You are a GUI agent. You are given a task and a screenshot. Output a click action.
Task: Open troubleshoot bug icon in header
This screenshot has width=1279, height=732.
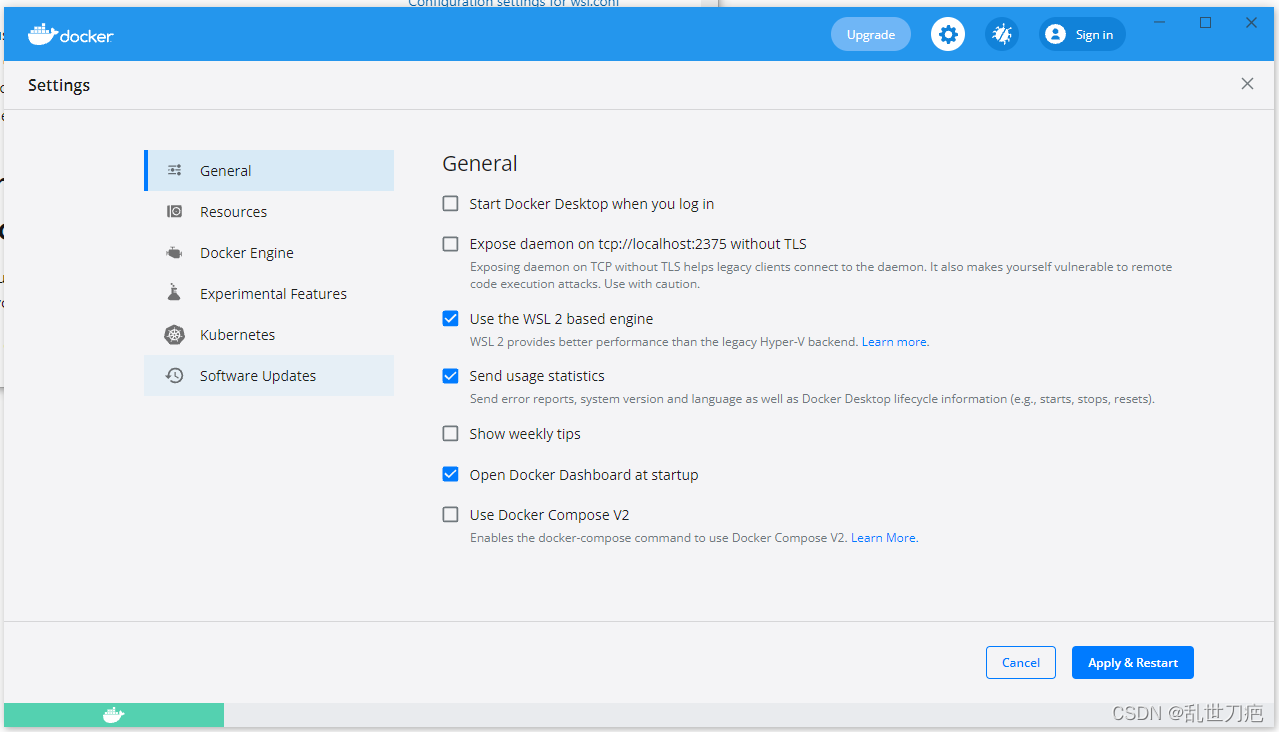[x=1002, y=34]
